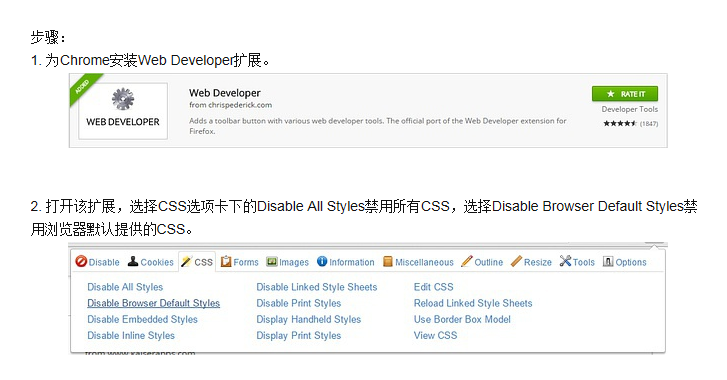Click the Cookies person icon
The image size is (727, 380).
pyautogui.click(x=133, y=261)
